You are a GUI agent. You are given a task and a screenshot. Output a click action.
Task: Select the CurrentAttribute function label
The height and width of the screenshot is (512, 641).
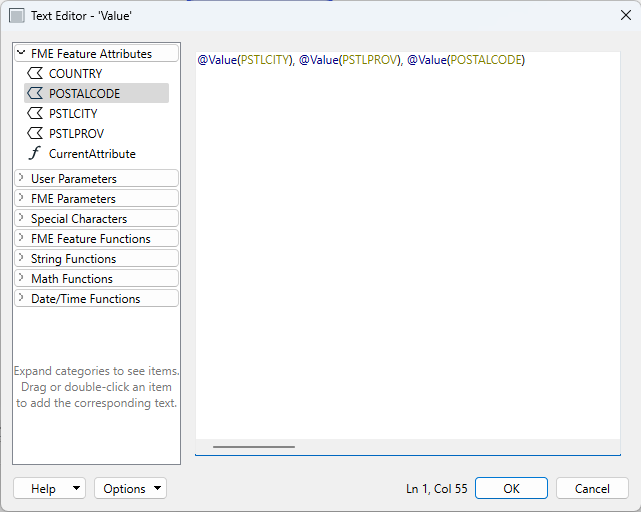tap(92, 154)
